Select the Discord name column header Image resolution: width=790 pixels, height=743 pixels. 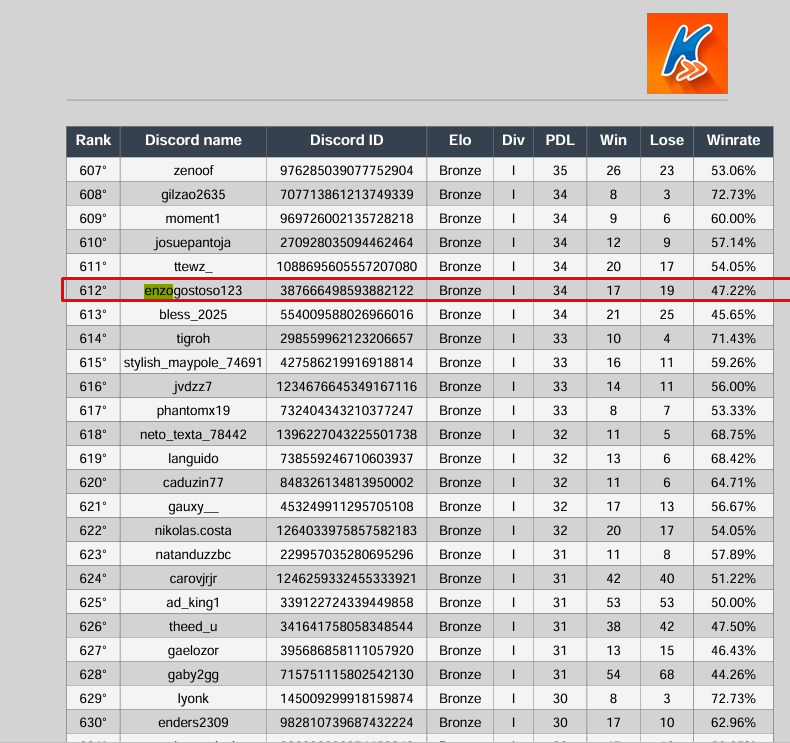tap(193, 140)
